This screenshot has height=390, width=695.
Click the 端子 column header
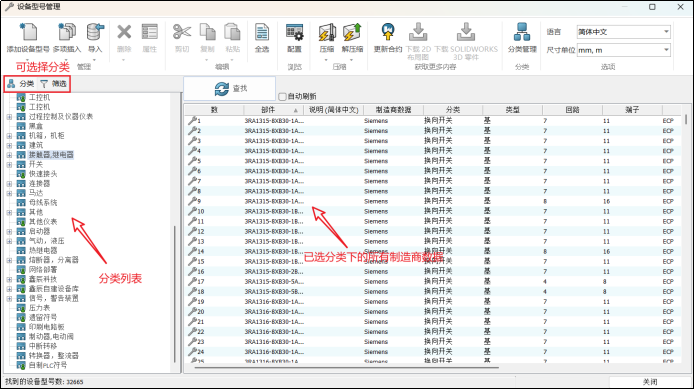[x=632, y=109]
